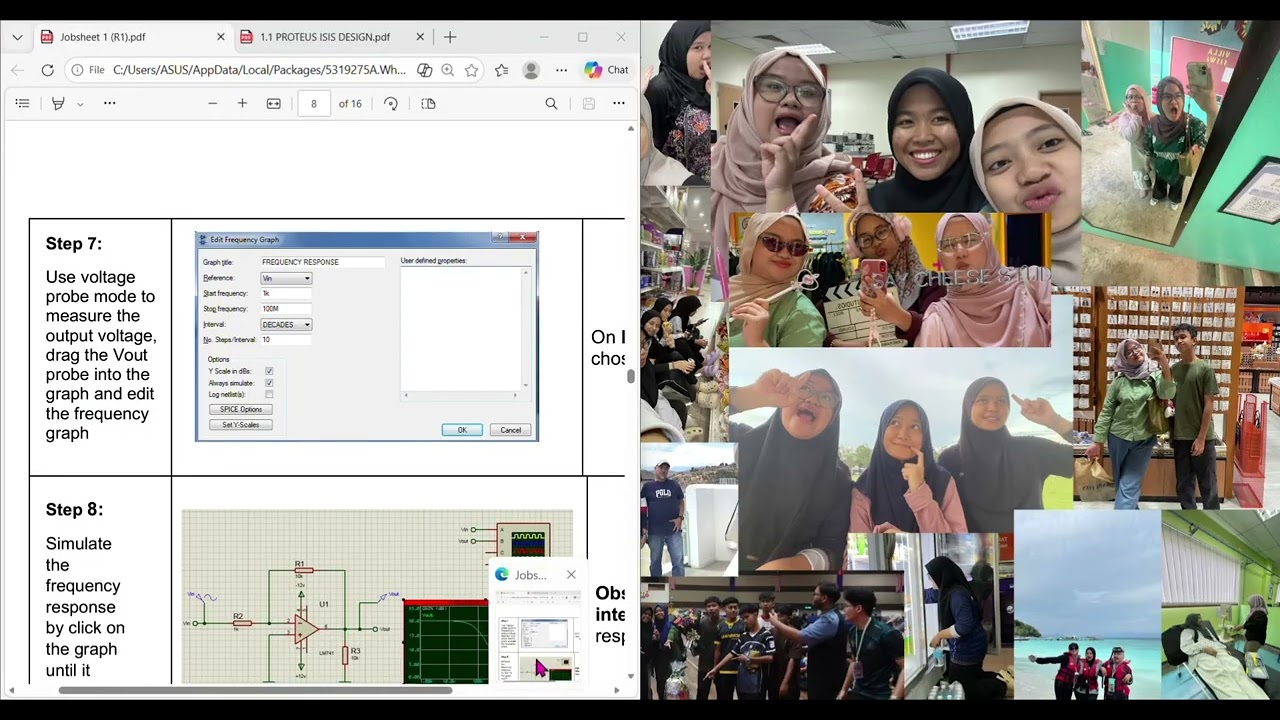Toggle Always simulate checkbox
The image size is (1280, 720).
click(269, 383)
